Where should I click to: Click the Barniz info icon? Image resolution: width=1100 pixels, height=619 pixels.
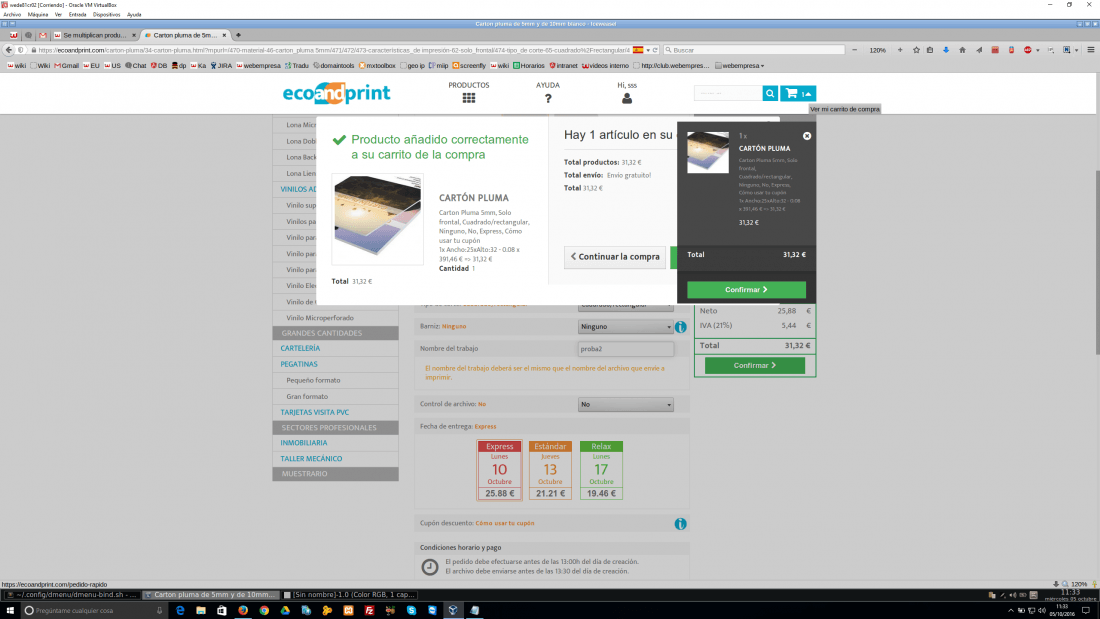(680, 327)
